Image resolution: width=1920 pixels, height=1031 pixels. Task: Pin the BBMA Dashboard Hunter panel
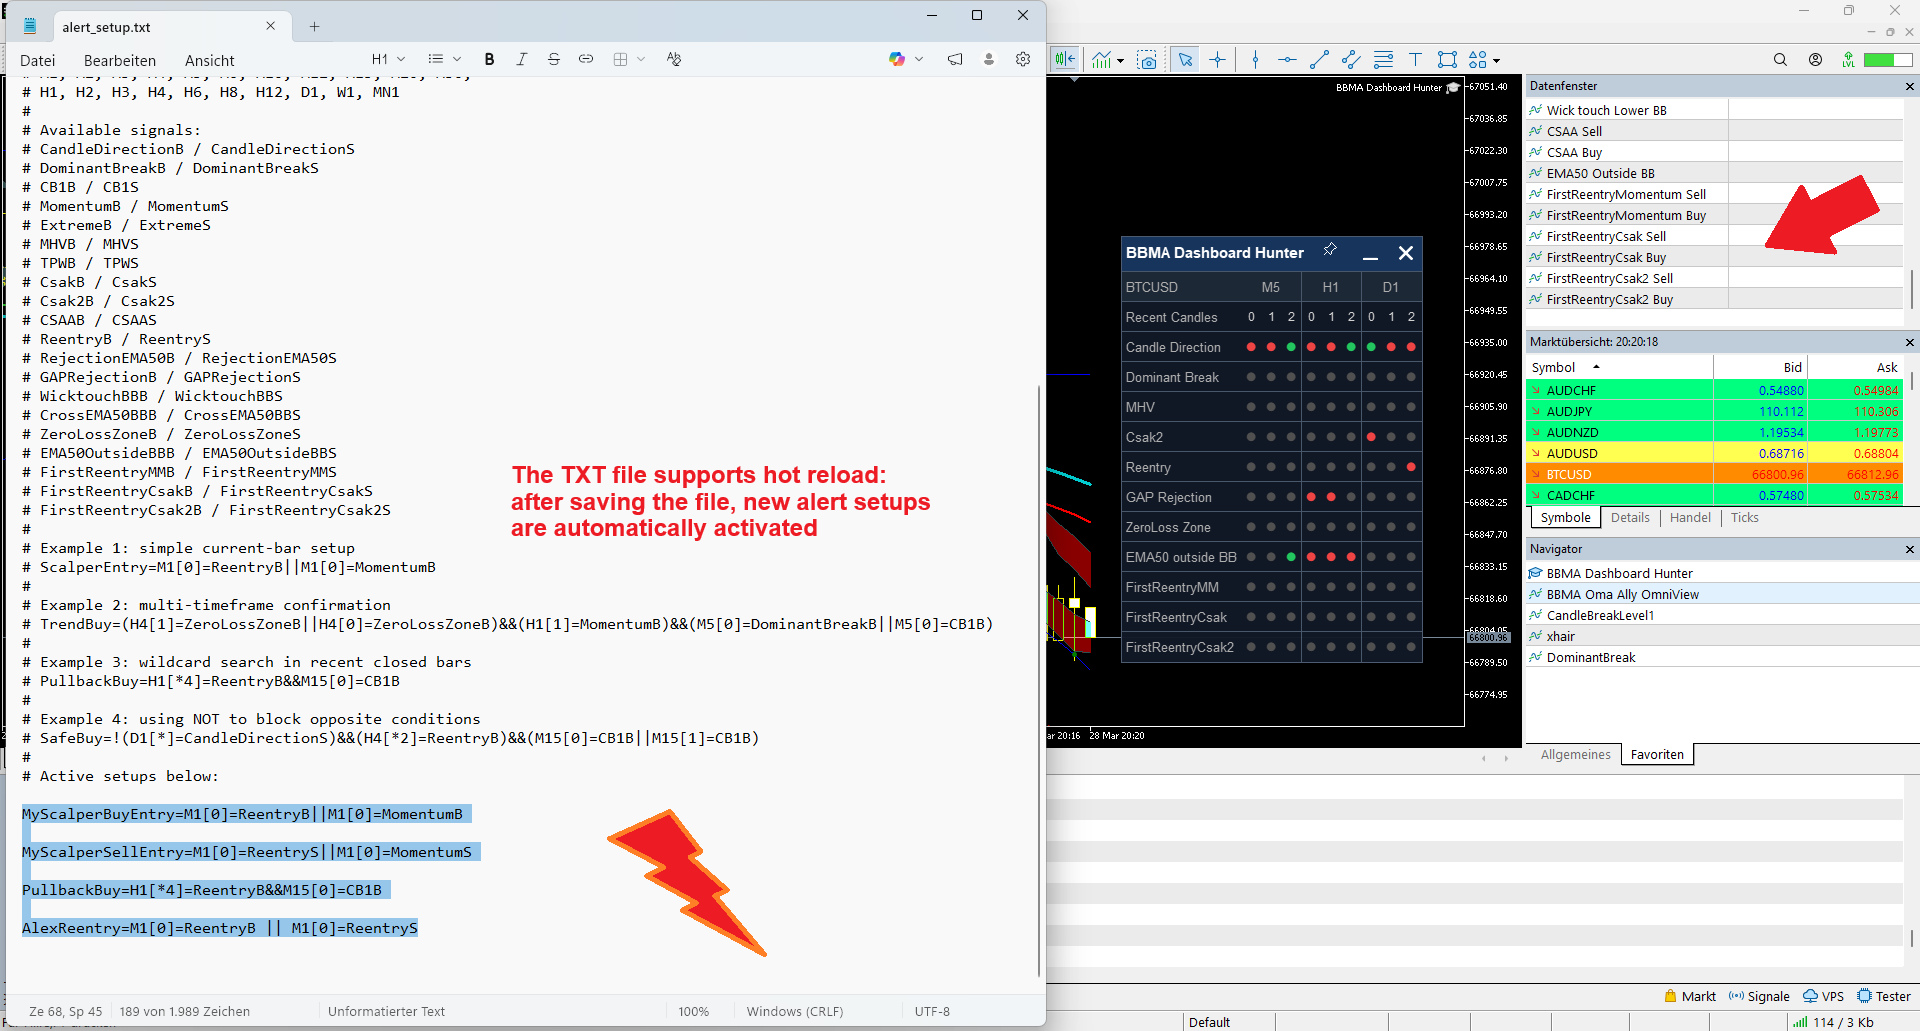(1330, 250)
